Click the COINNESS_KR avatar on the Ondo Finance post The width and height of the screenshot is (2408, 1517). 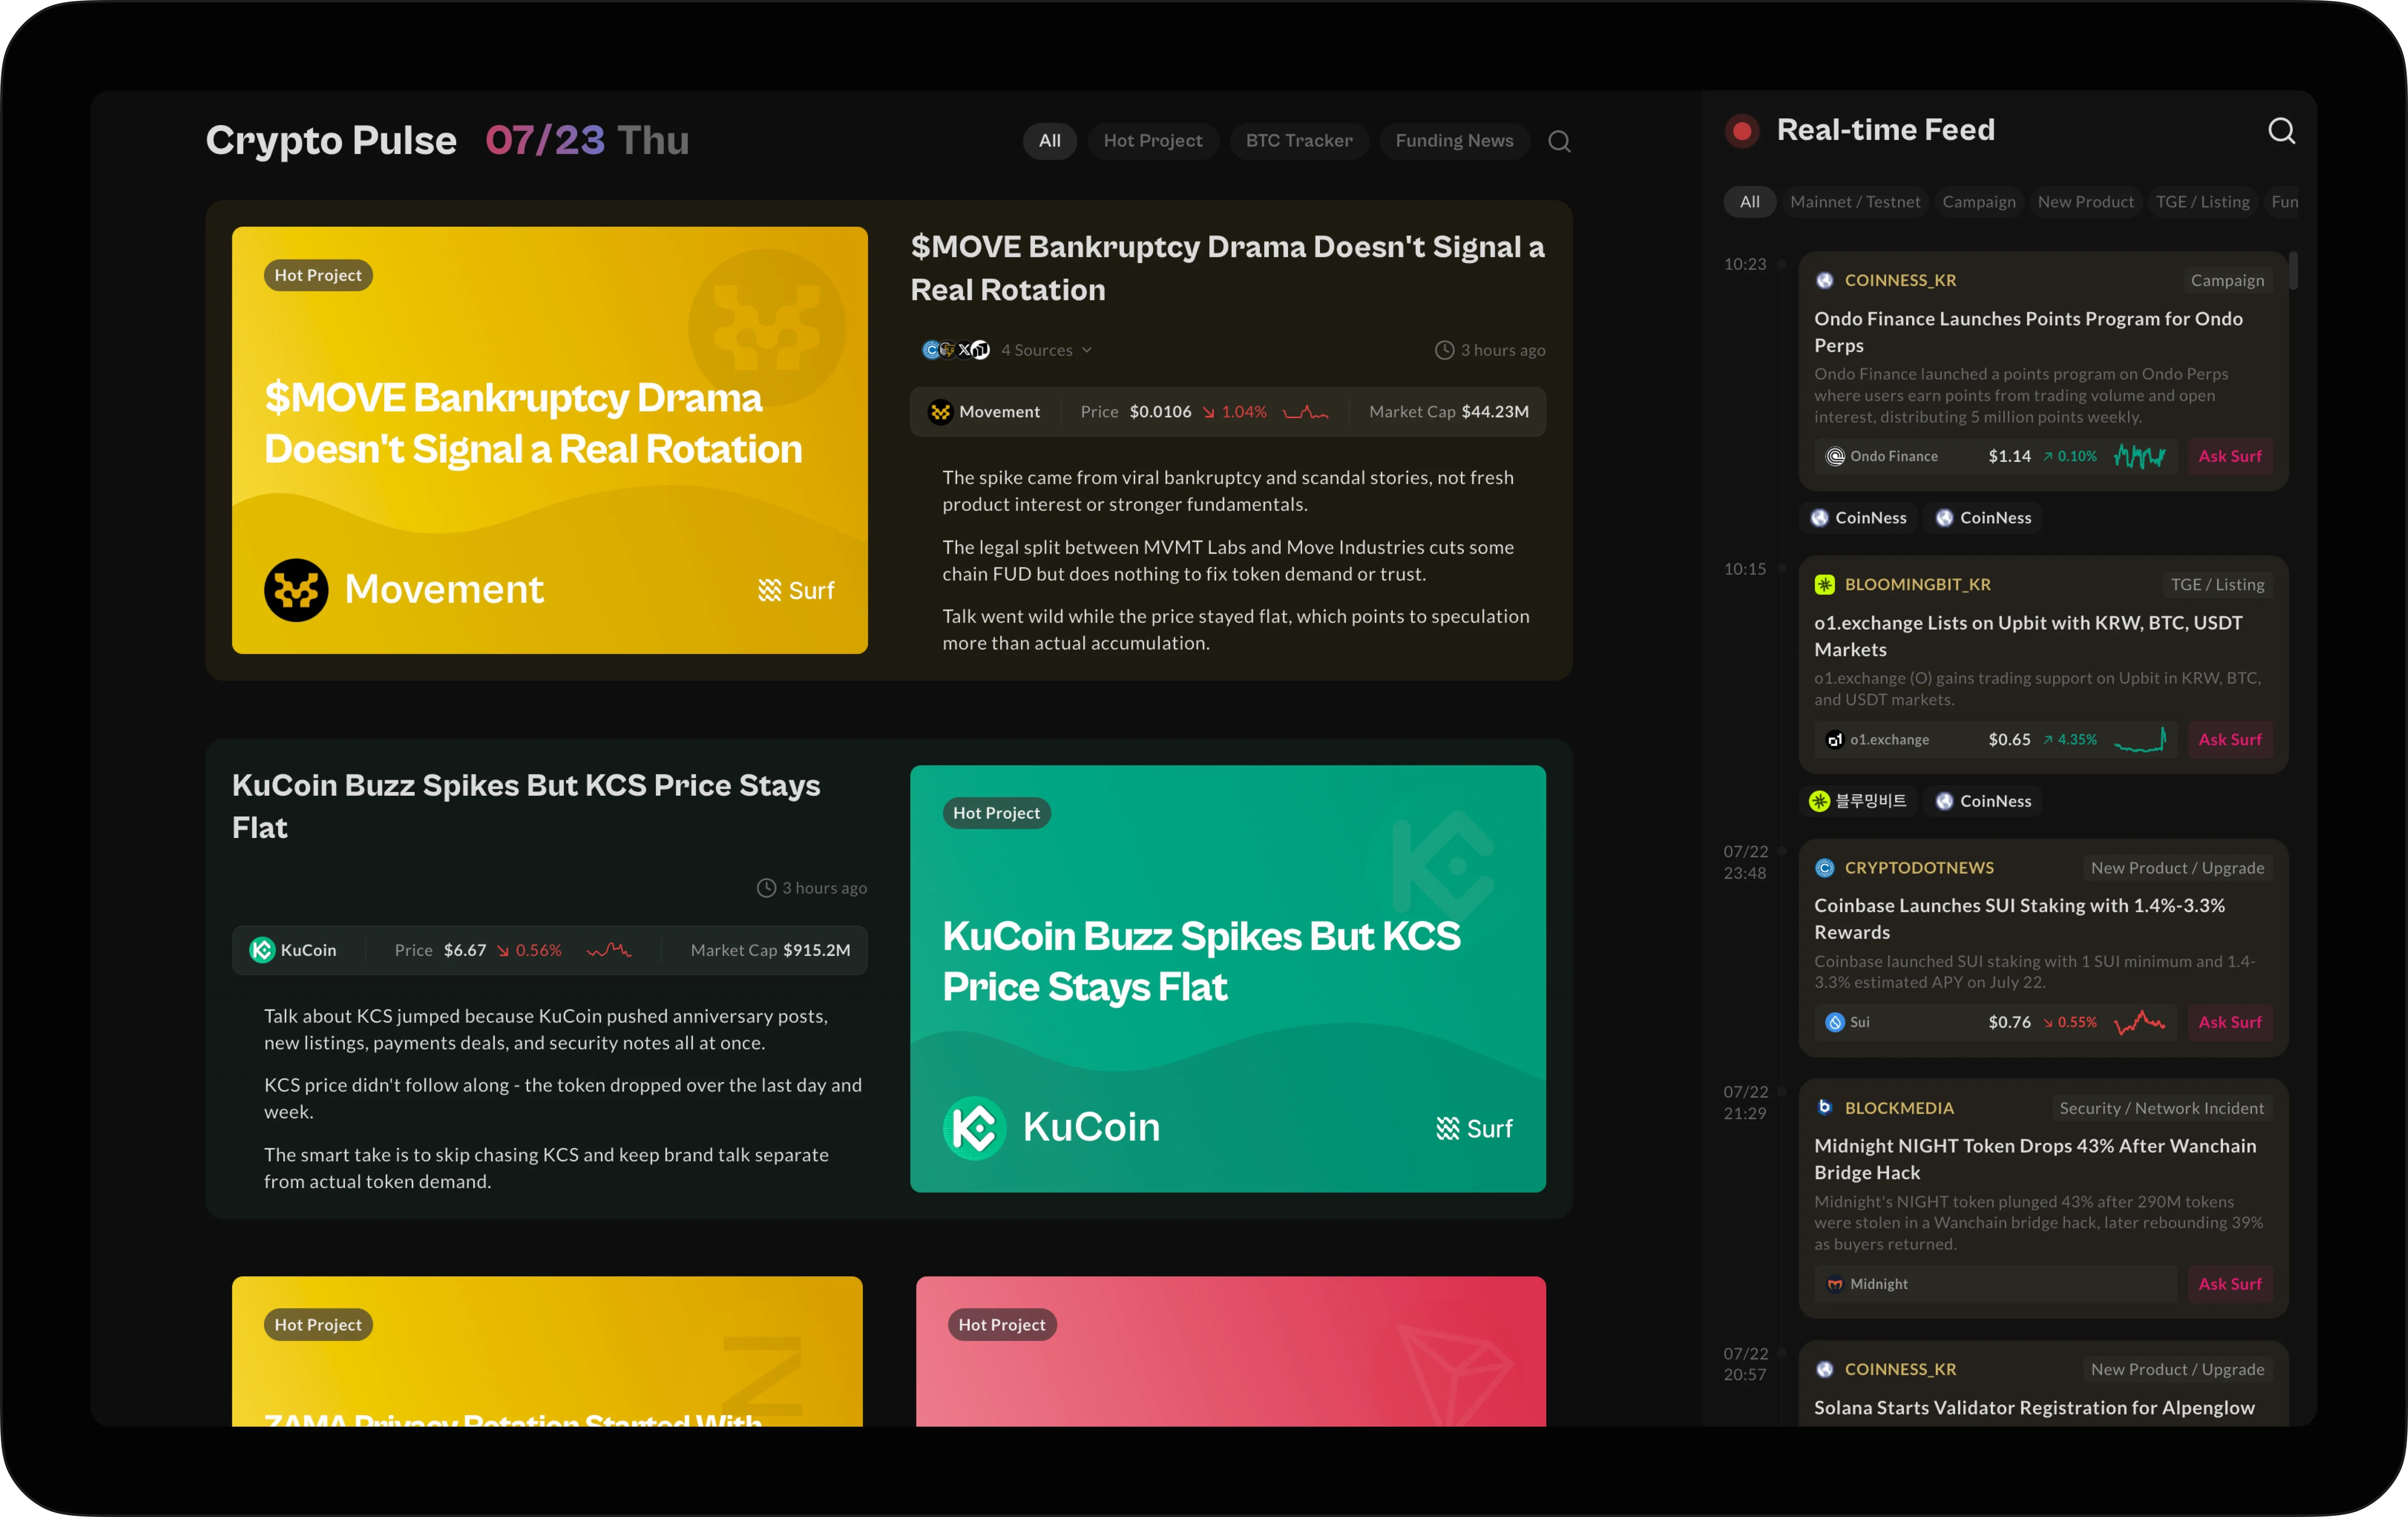[1825, 281]
